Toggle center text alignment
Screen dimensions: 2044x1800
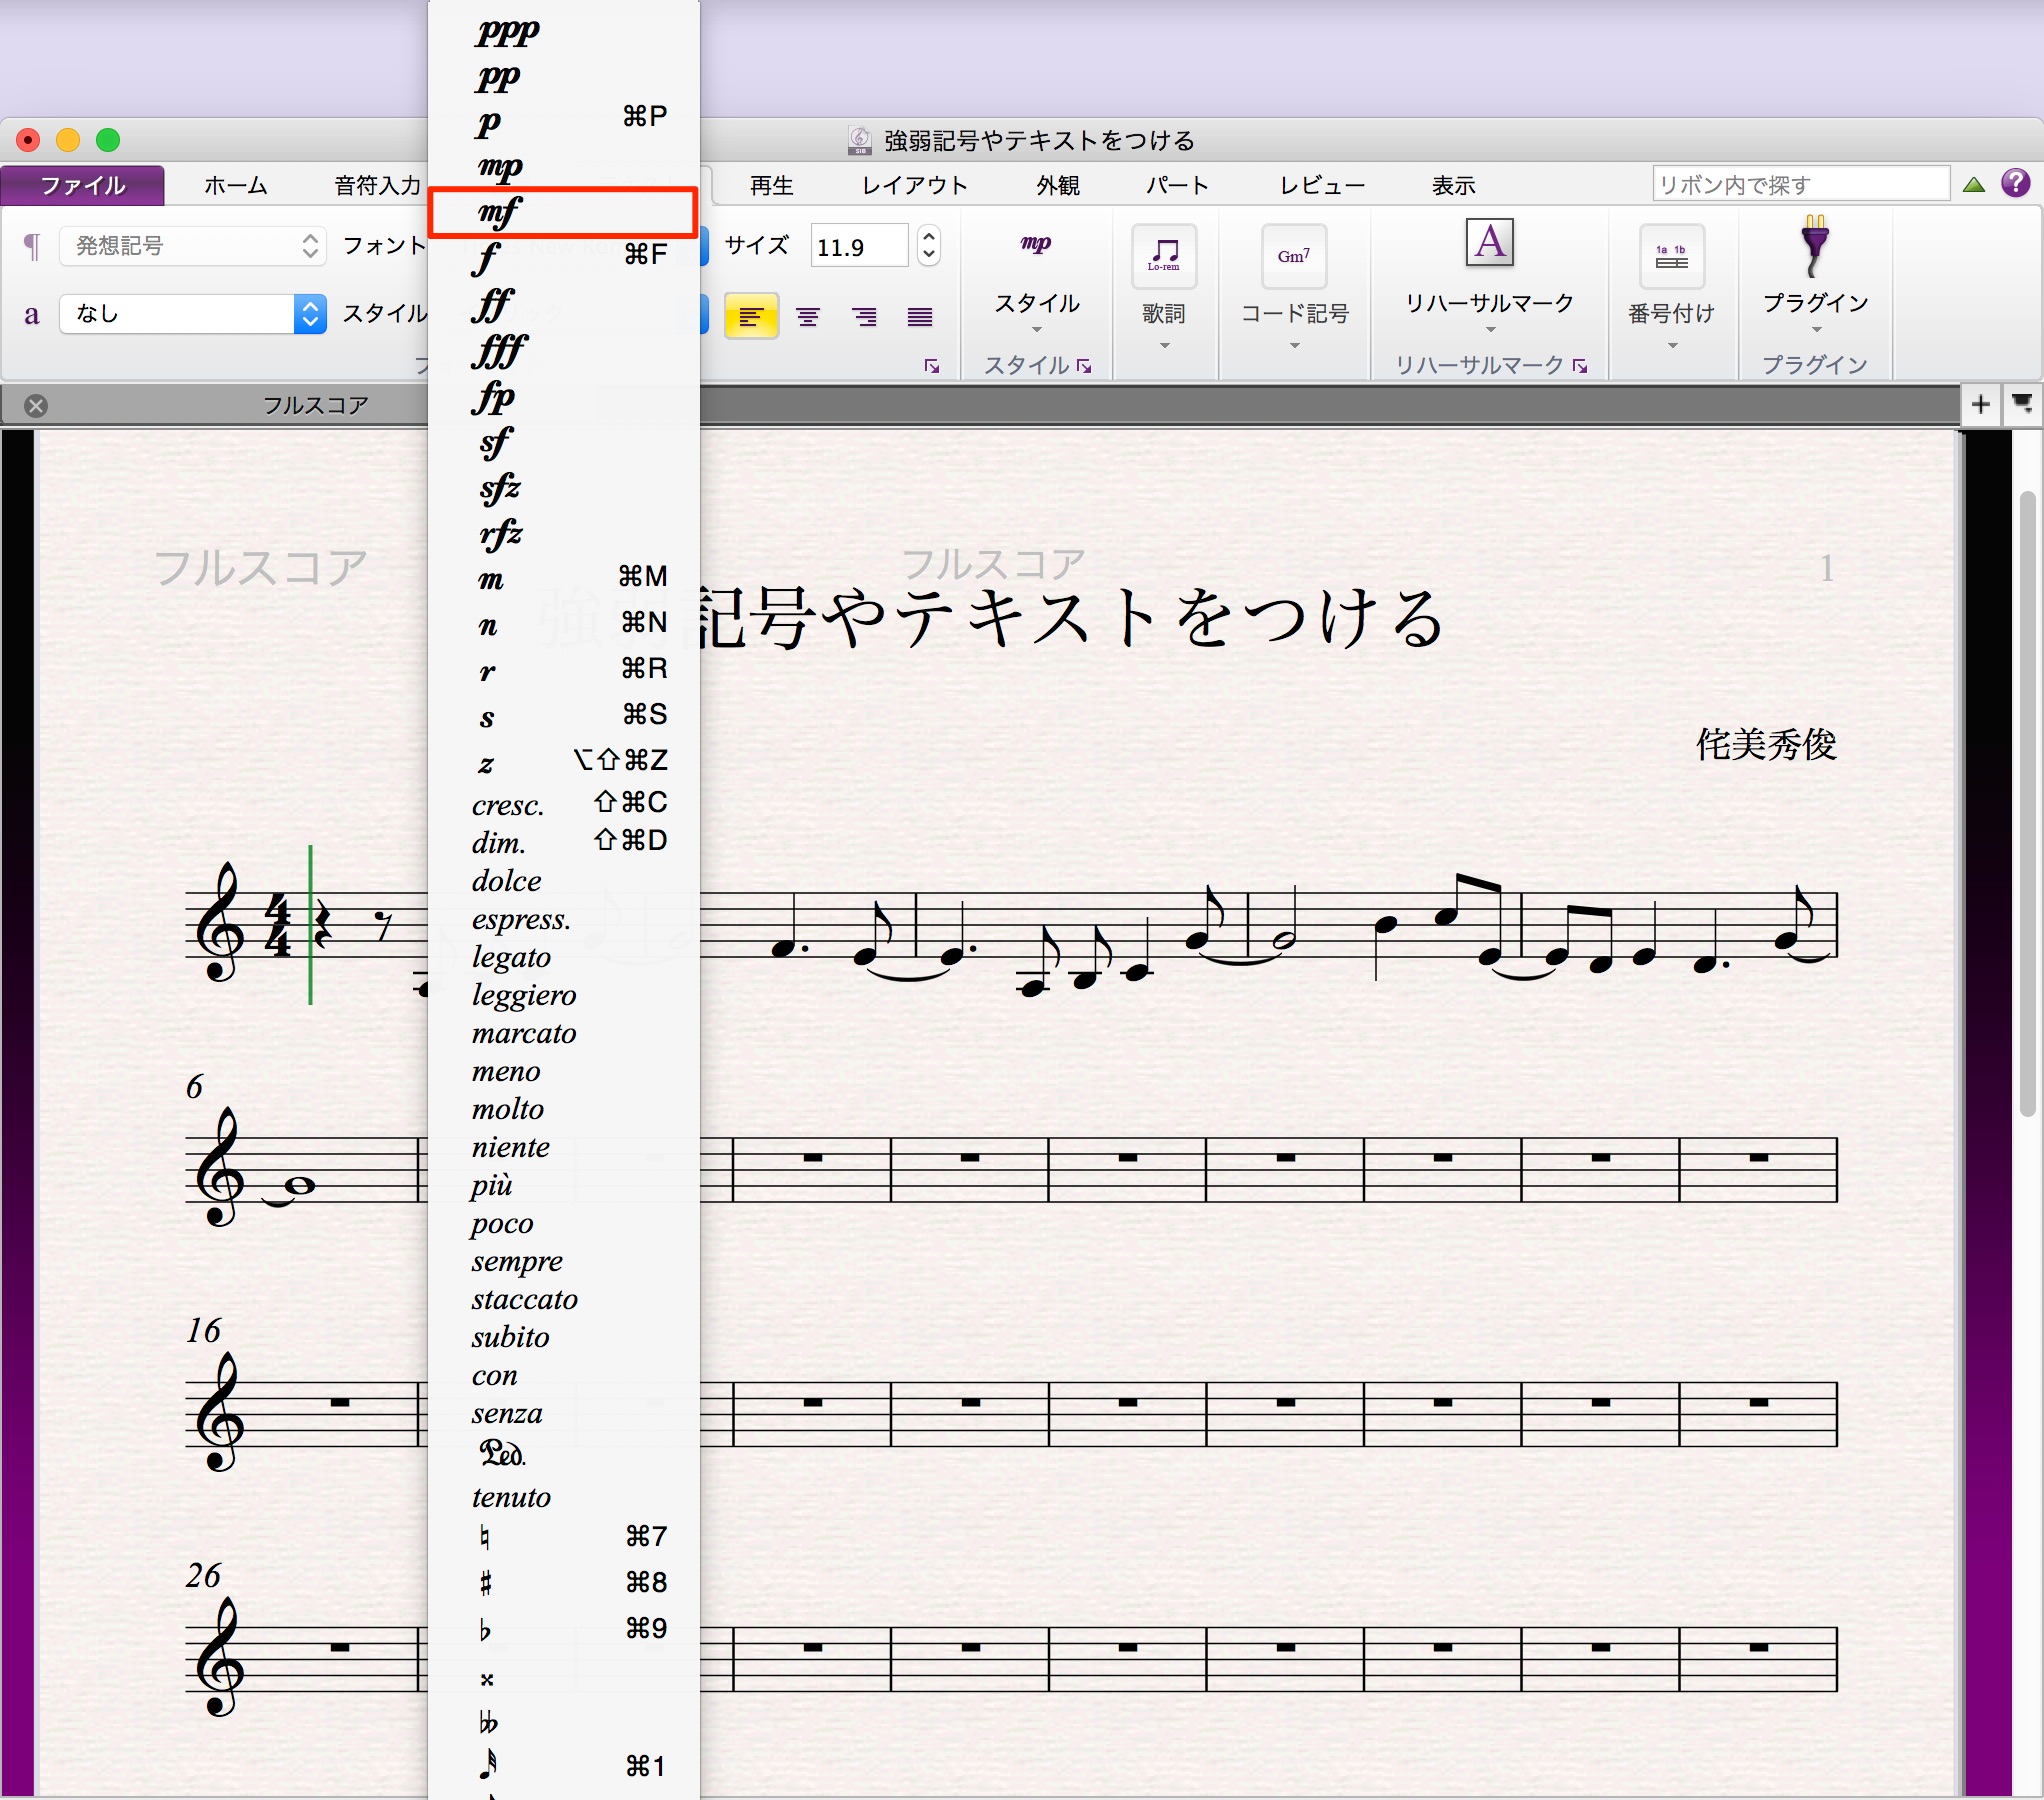pos(808,318)
